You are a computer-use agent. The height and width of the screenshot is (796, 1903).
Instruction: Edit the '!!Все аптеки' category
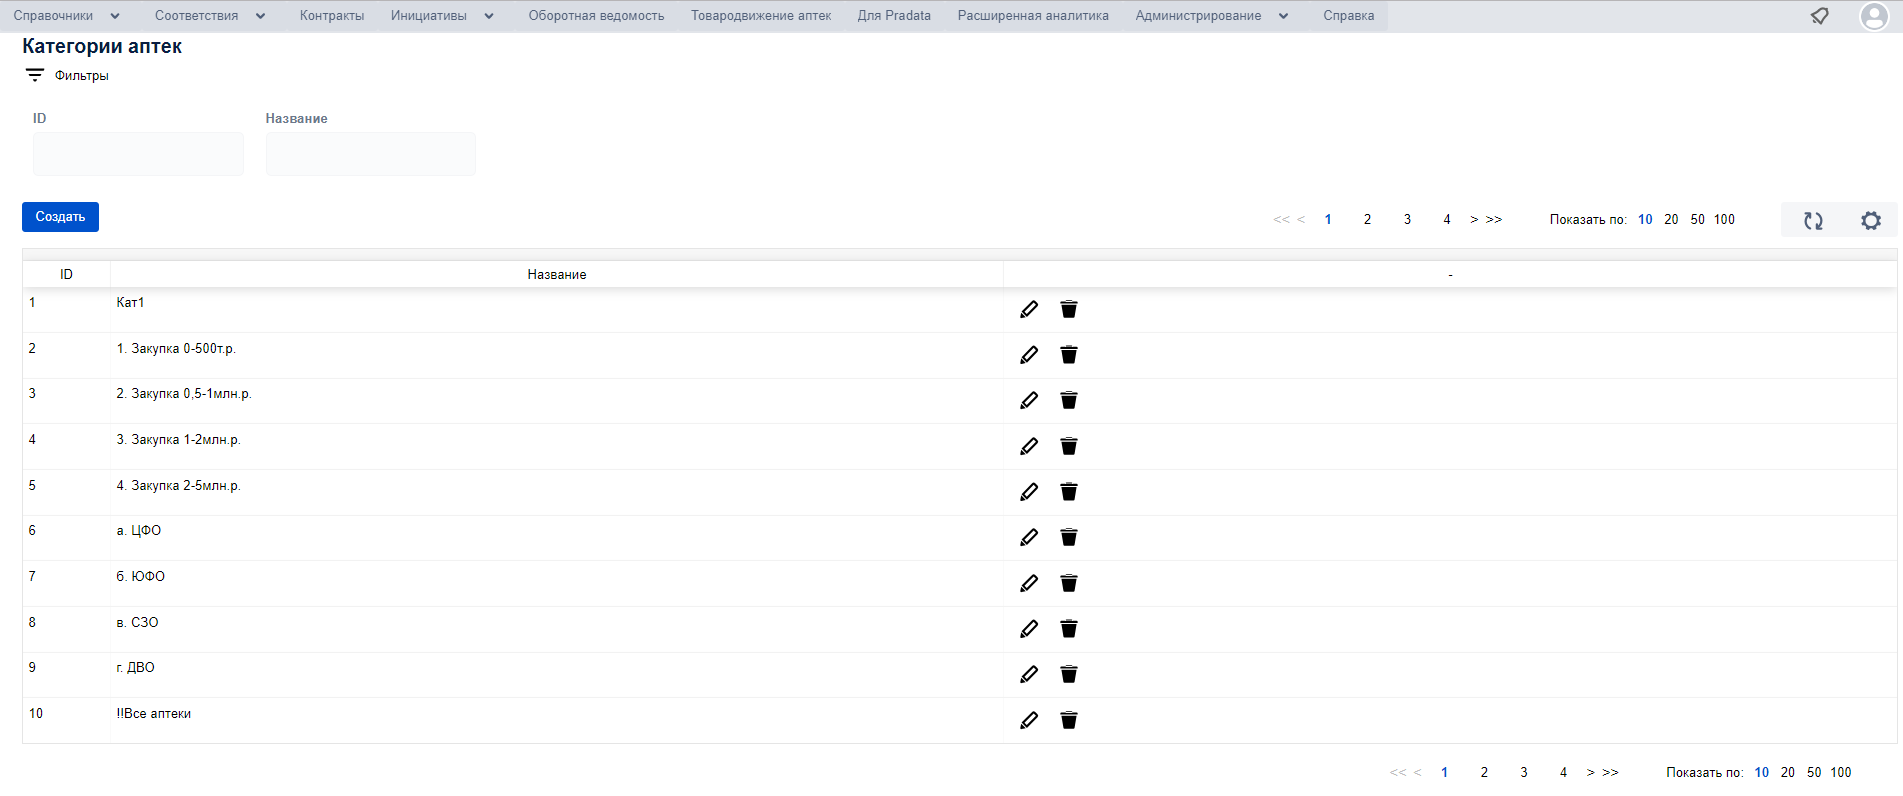(1029, 720)
